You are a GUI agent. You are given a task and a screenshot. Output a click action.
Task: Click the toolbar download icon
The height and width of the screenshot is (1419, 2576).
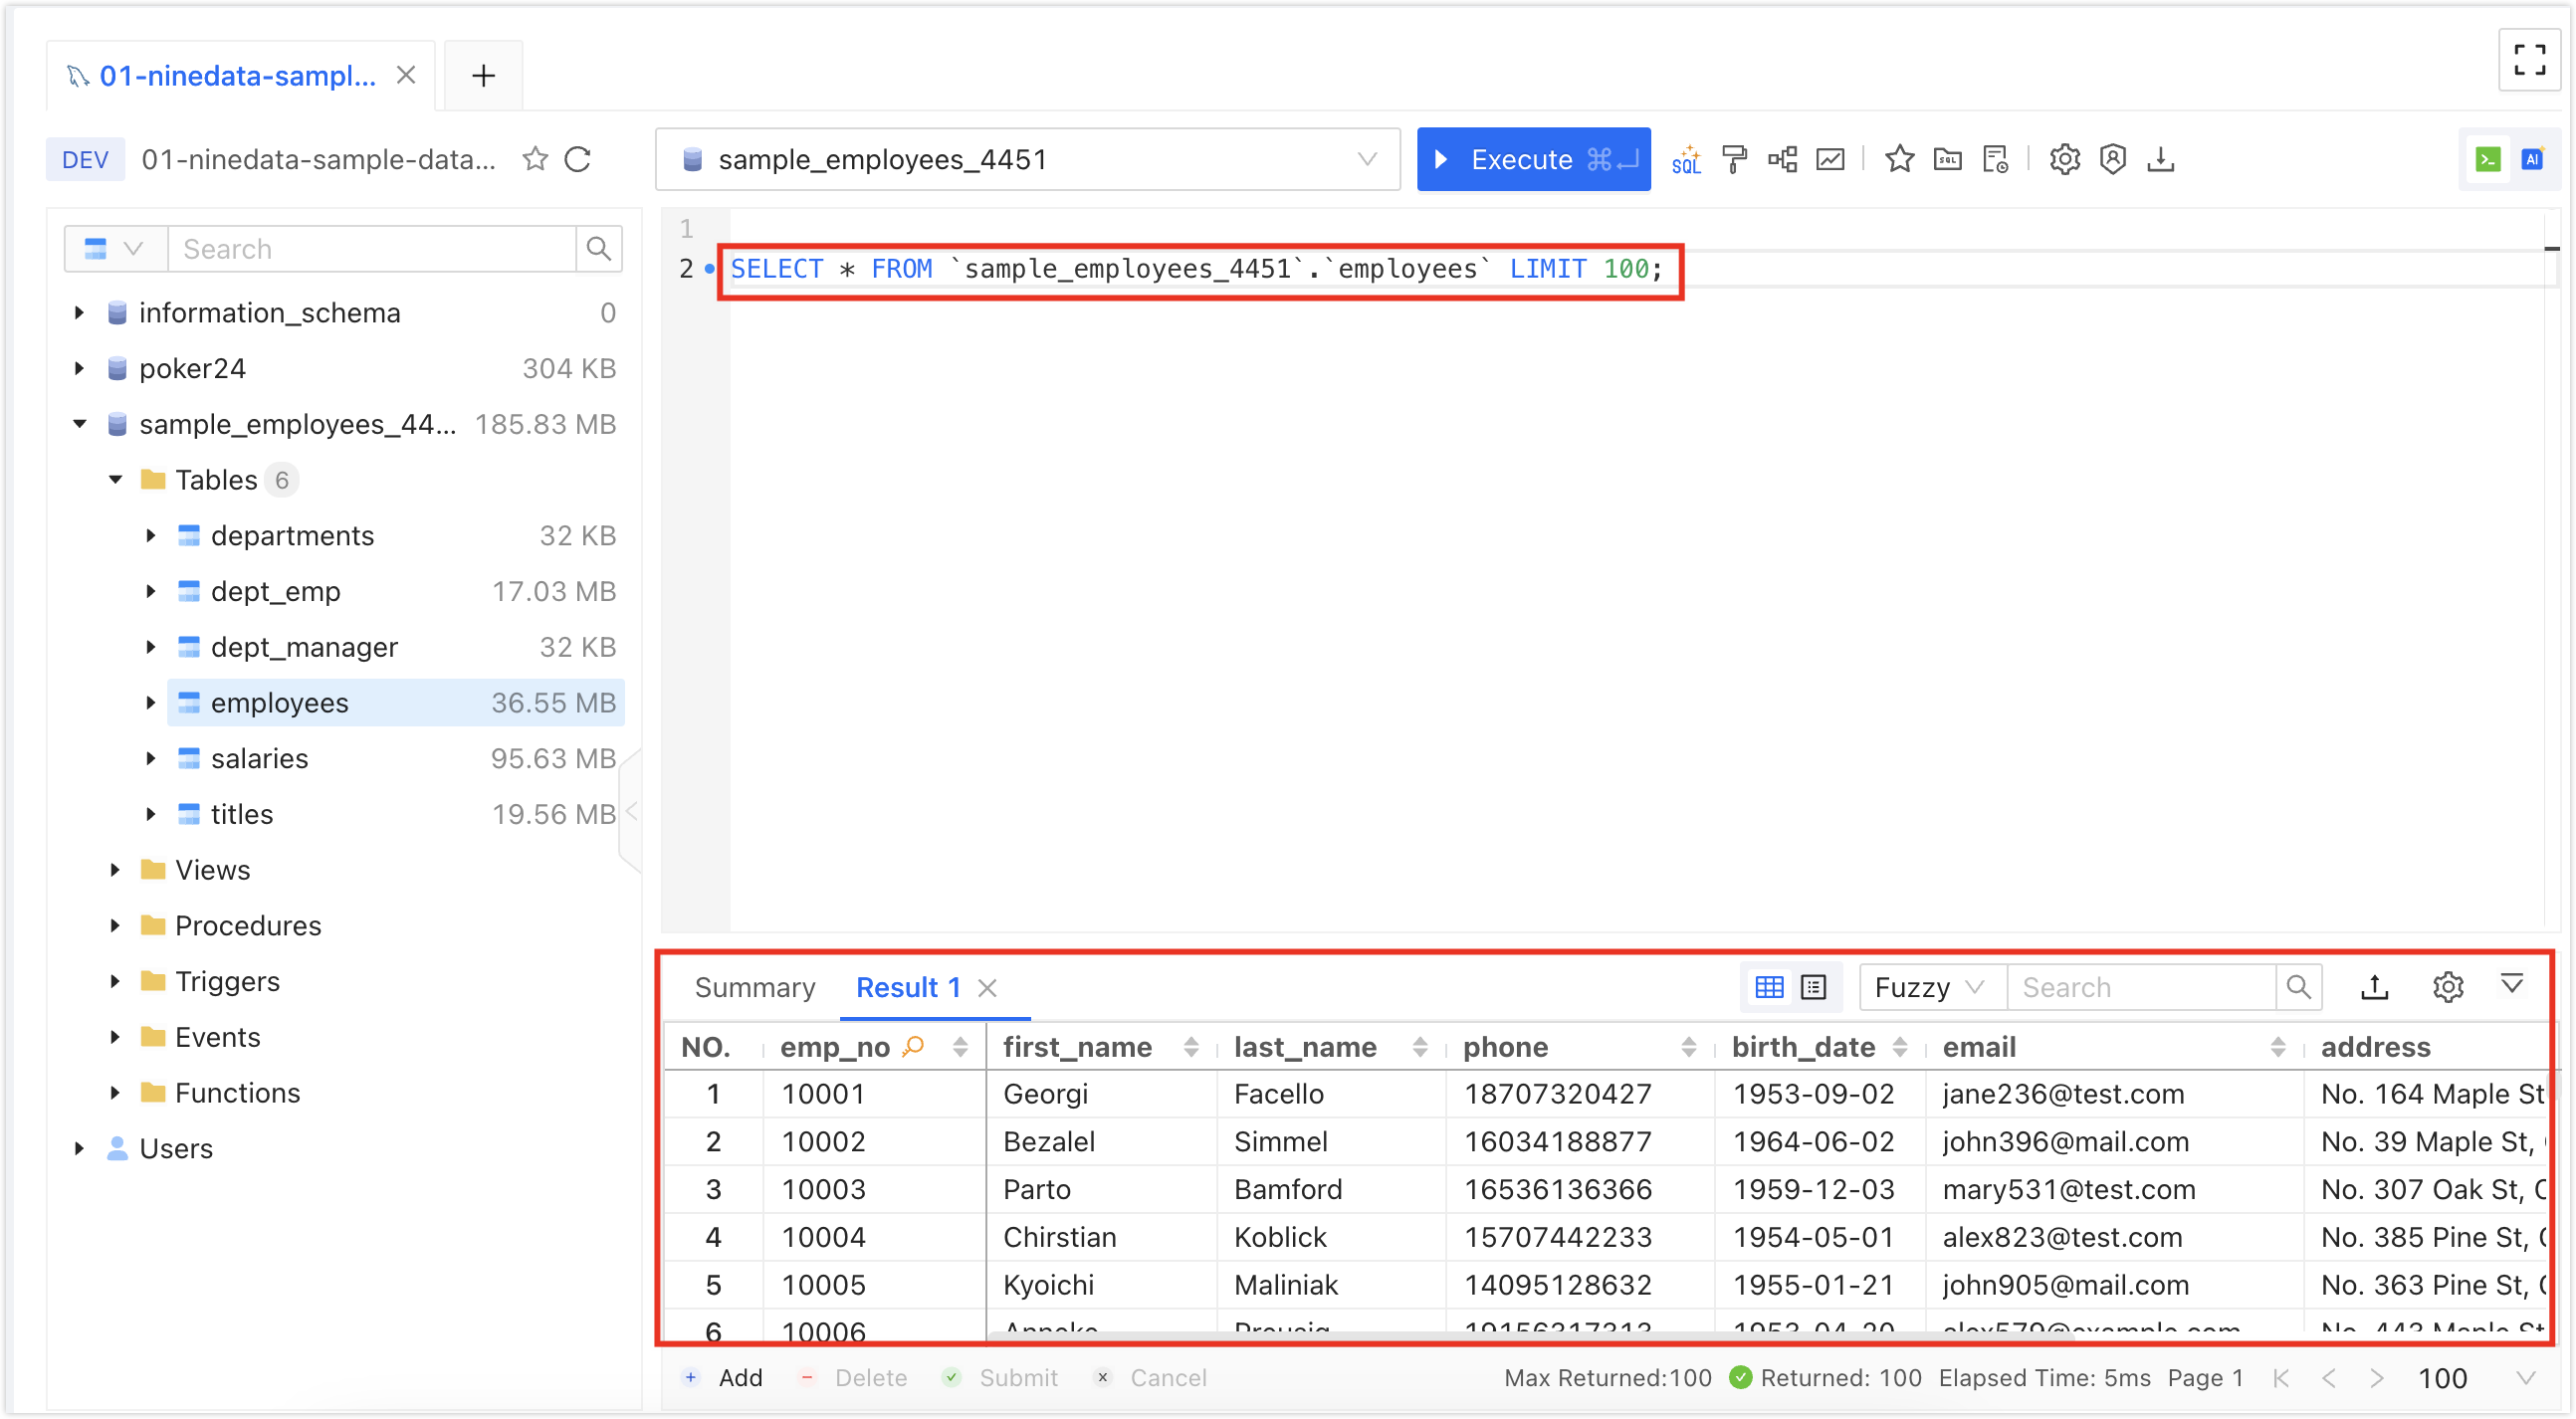click(x=2160, y=159)
